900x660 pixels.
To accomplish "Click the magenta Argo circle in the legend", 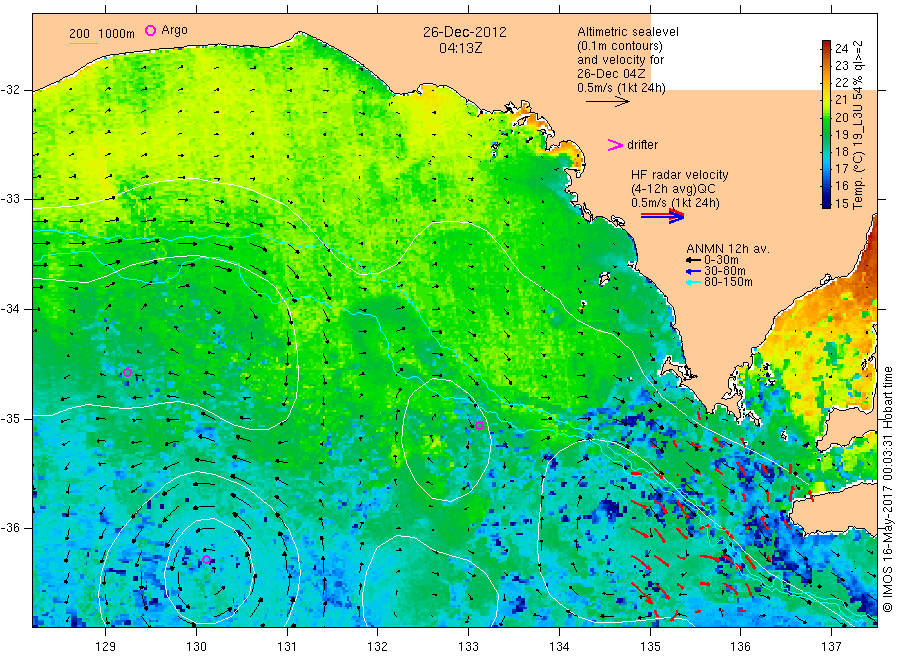I will 150,30.
